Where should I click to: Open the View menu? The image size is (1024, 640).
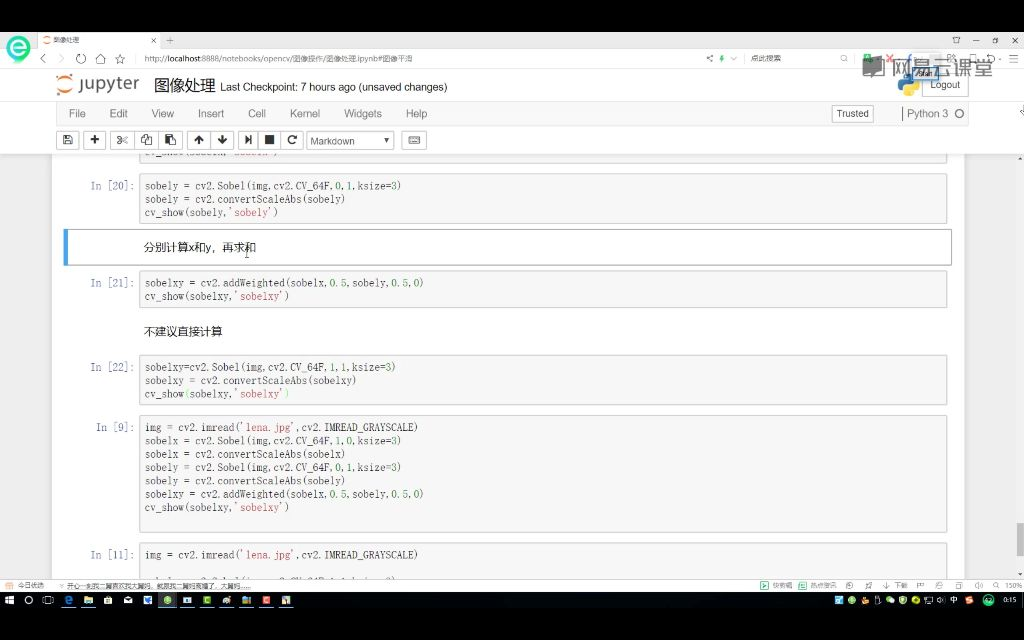point(163,114)
